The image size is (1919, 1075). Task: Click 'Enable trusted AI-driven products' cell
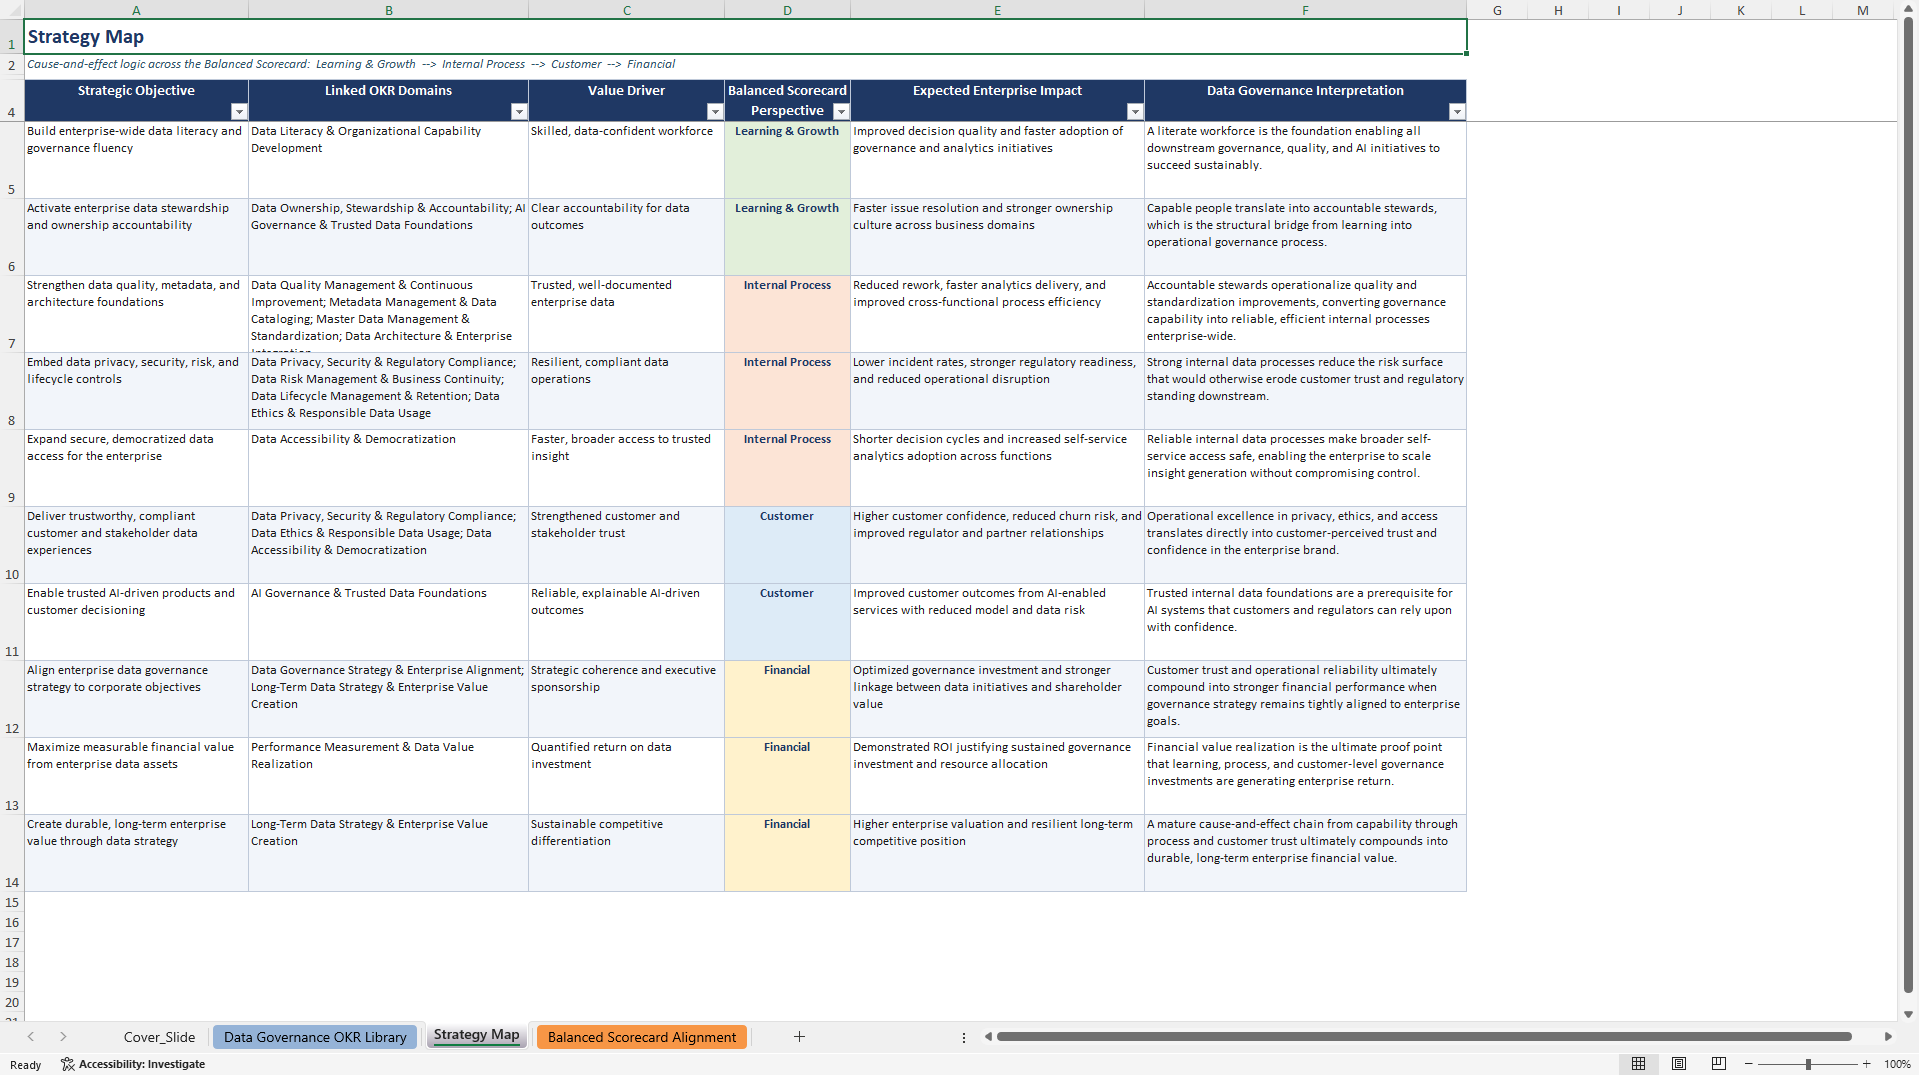pos(136,622)
